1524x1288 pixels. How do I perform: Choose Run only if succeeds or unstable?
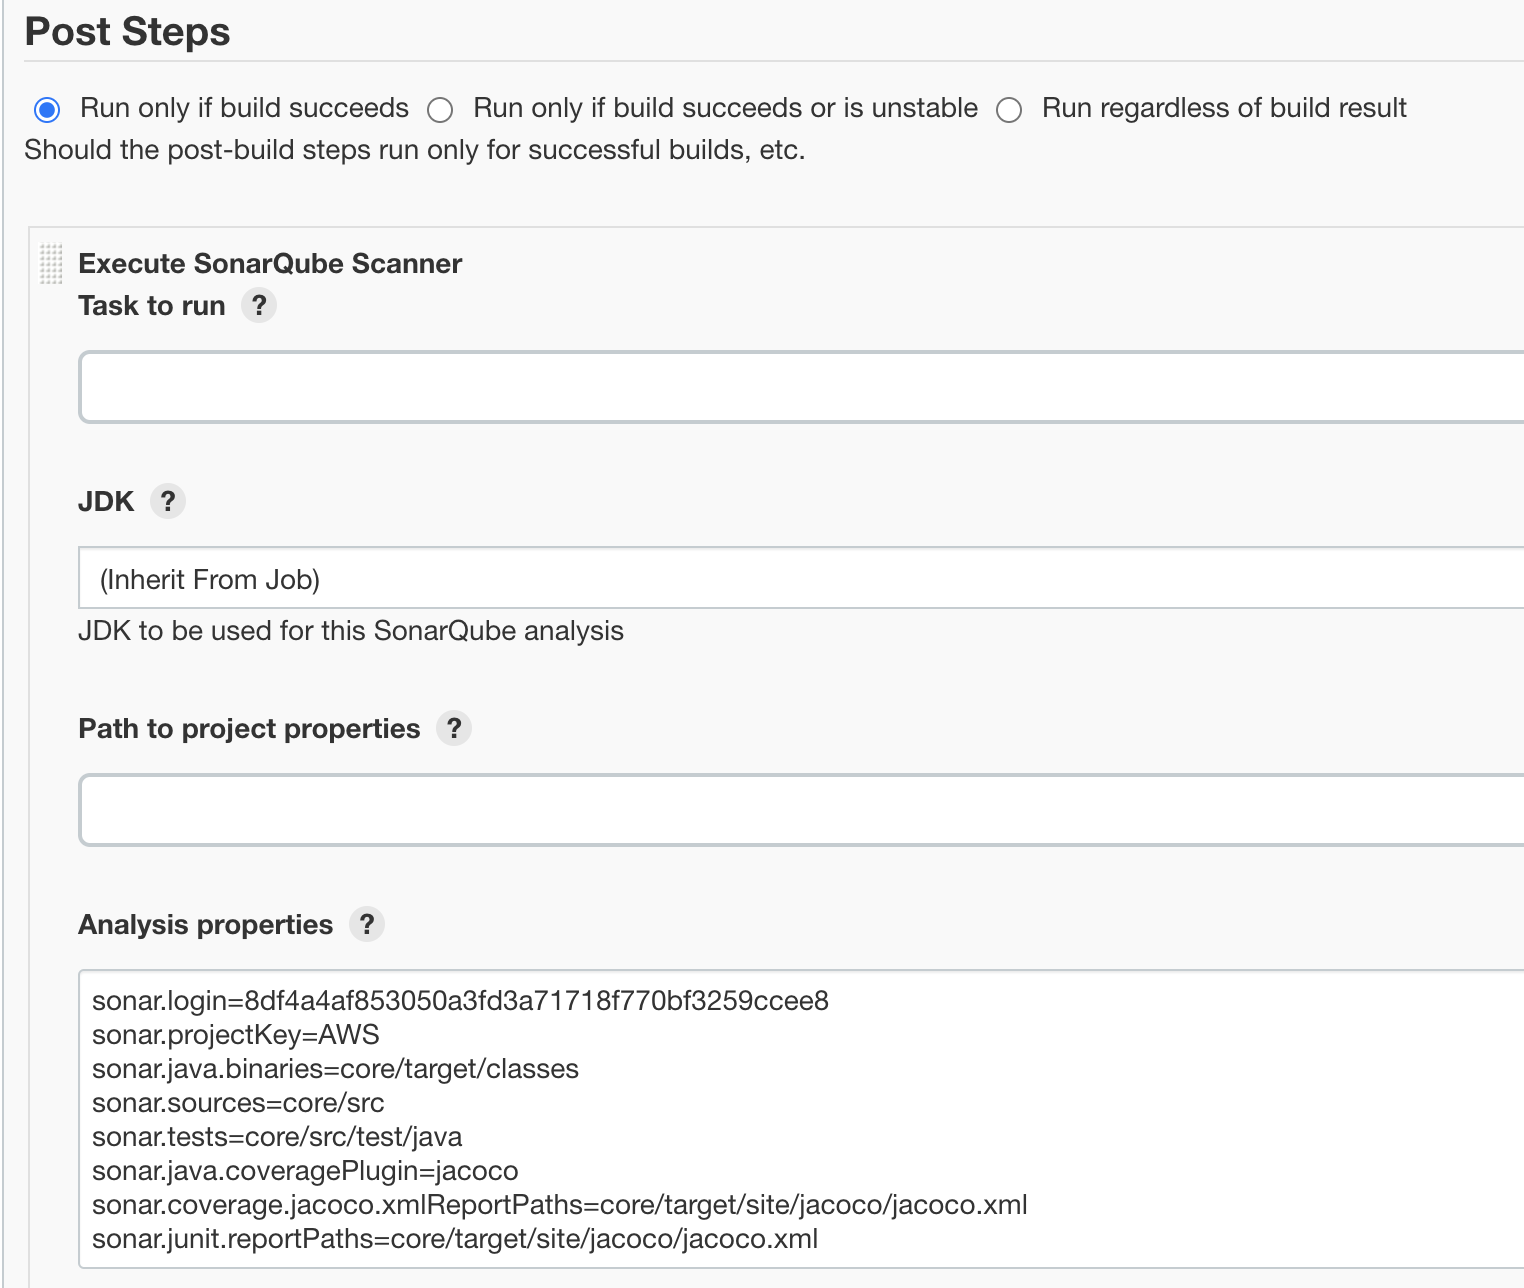point(440,109)
